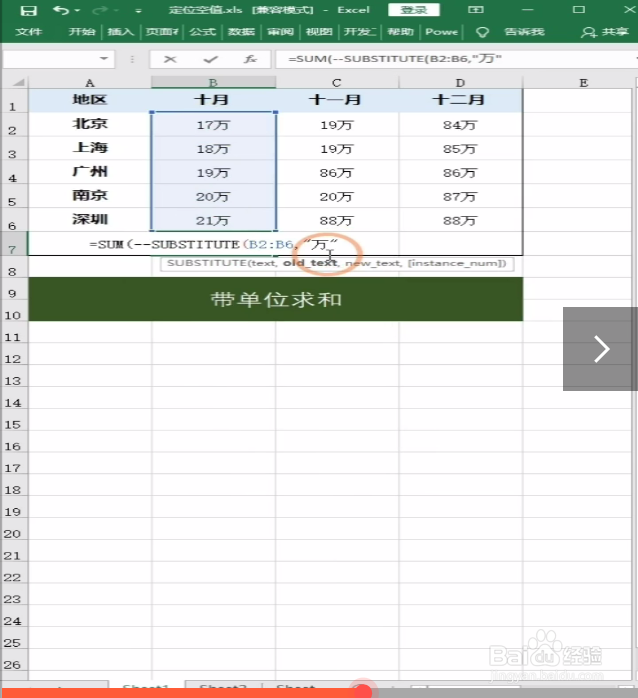Open the Undo history dropdown arrow
The height and width of the screenshot is (698, 638).
77,10
